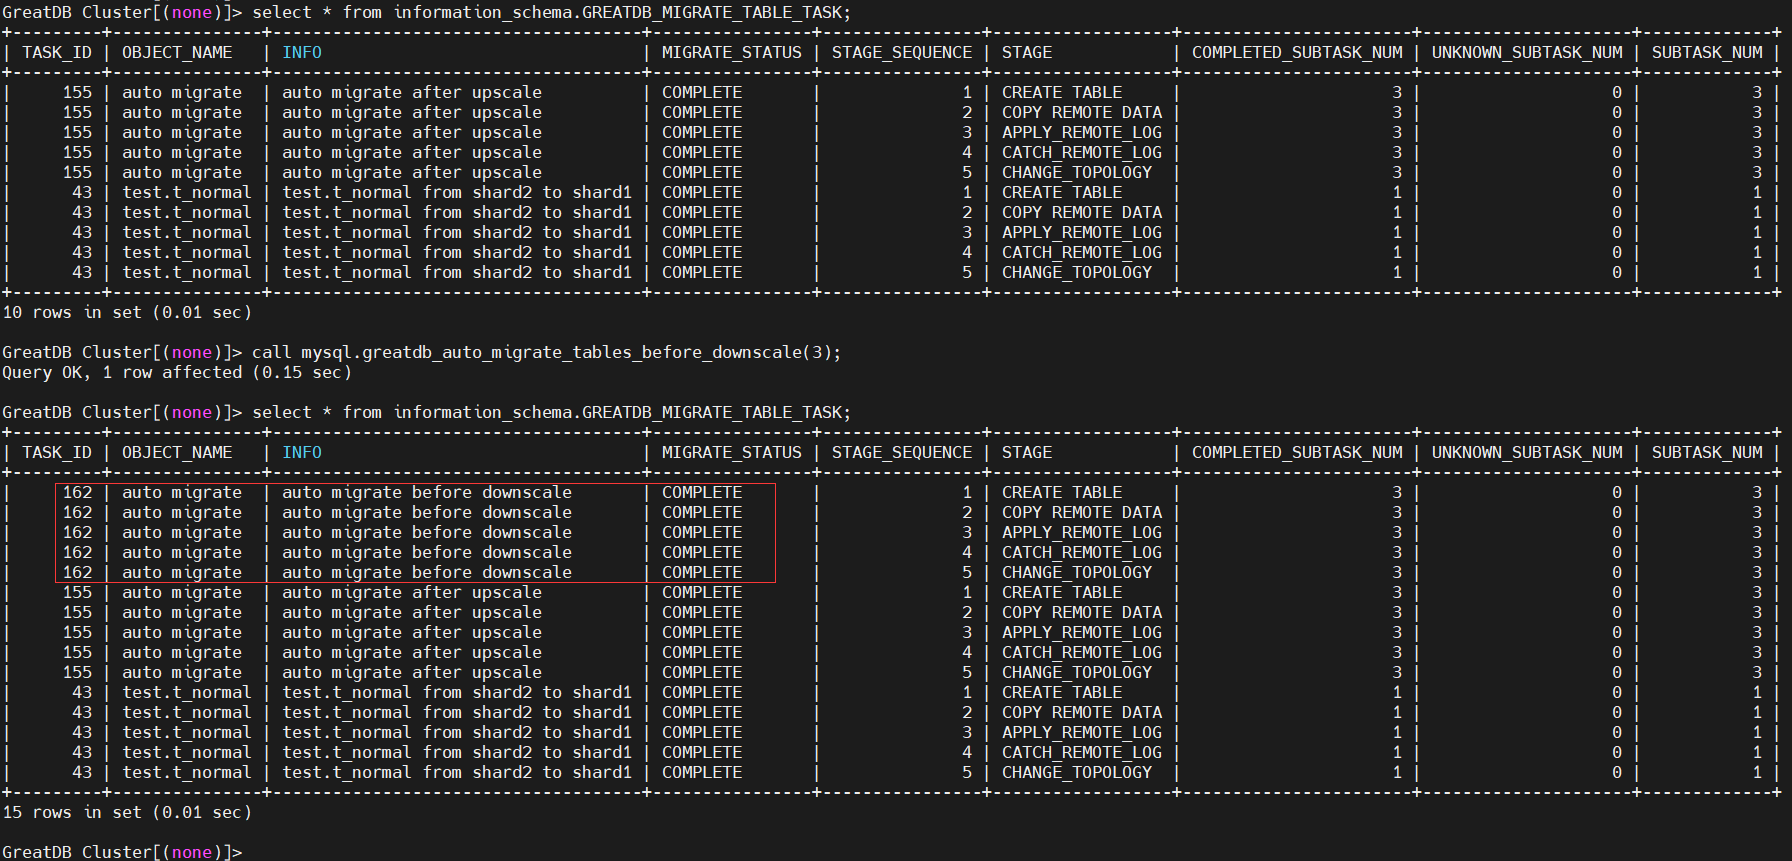Click the OBJECT_NAME header in the first table
The width and height of the screenshot is (1792, 861).
[177, 52]
